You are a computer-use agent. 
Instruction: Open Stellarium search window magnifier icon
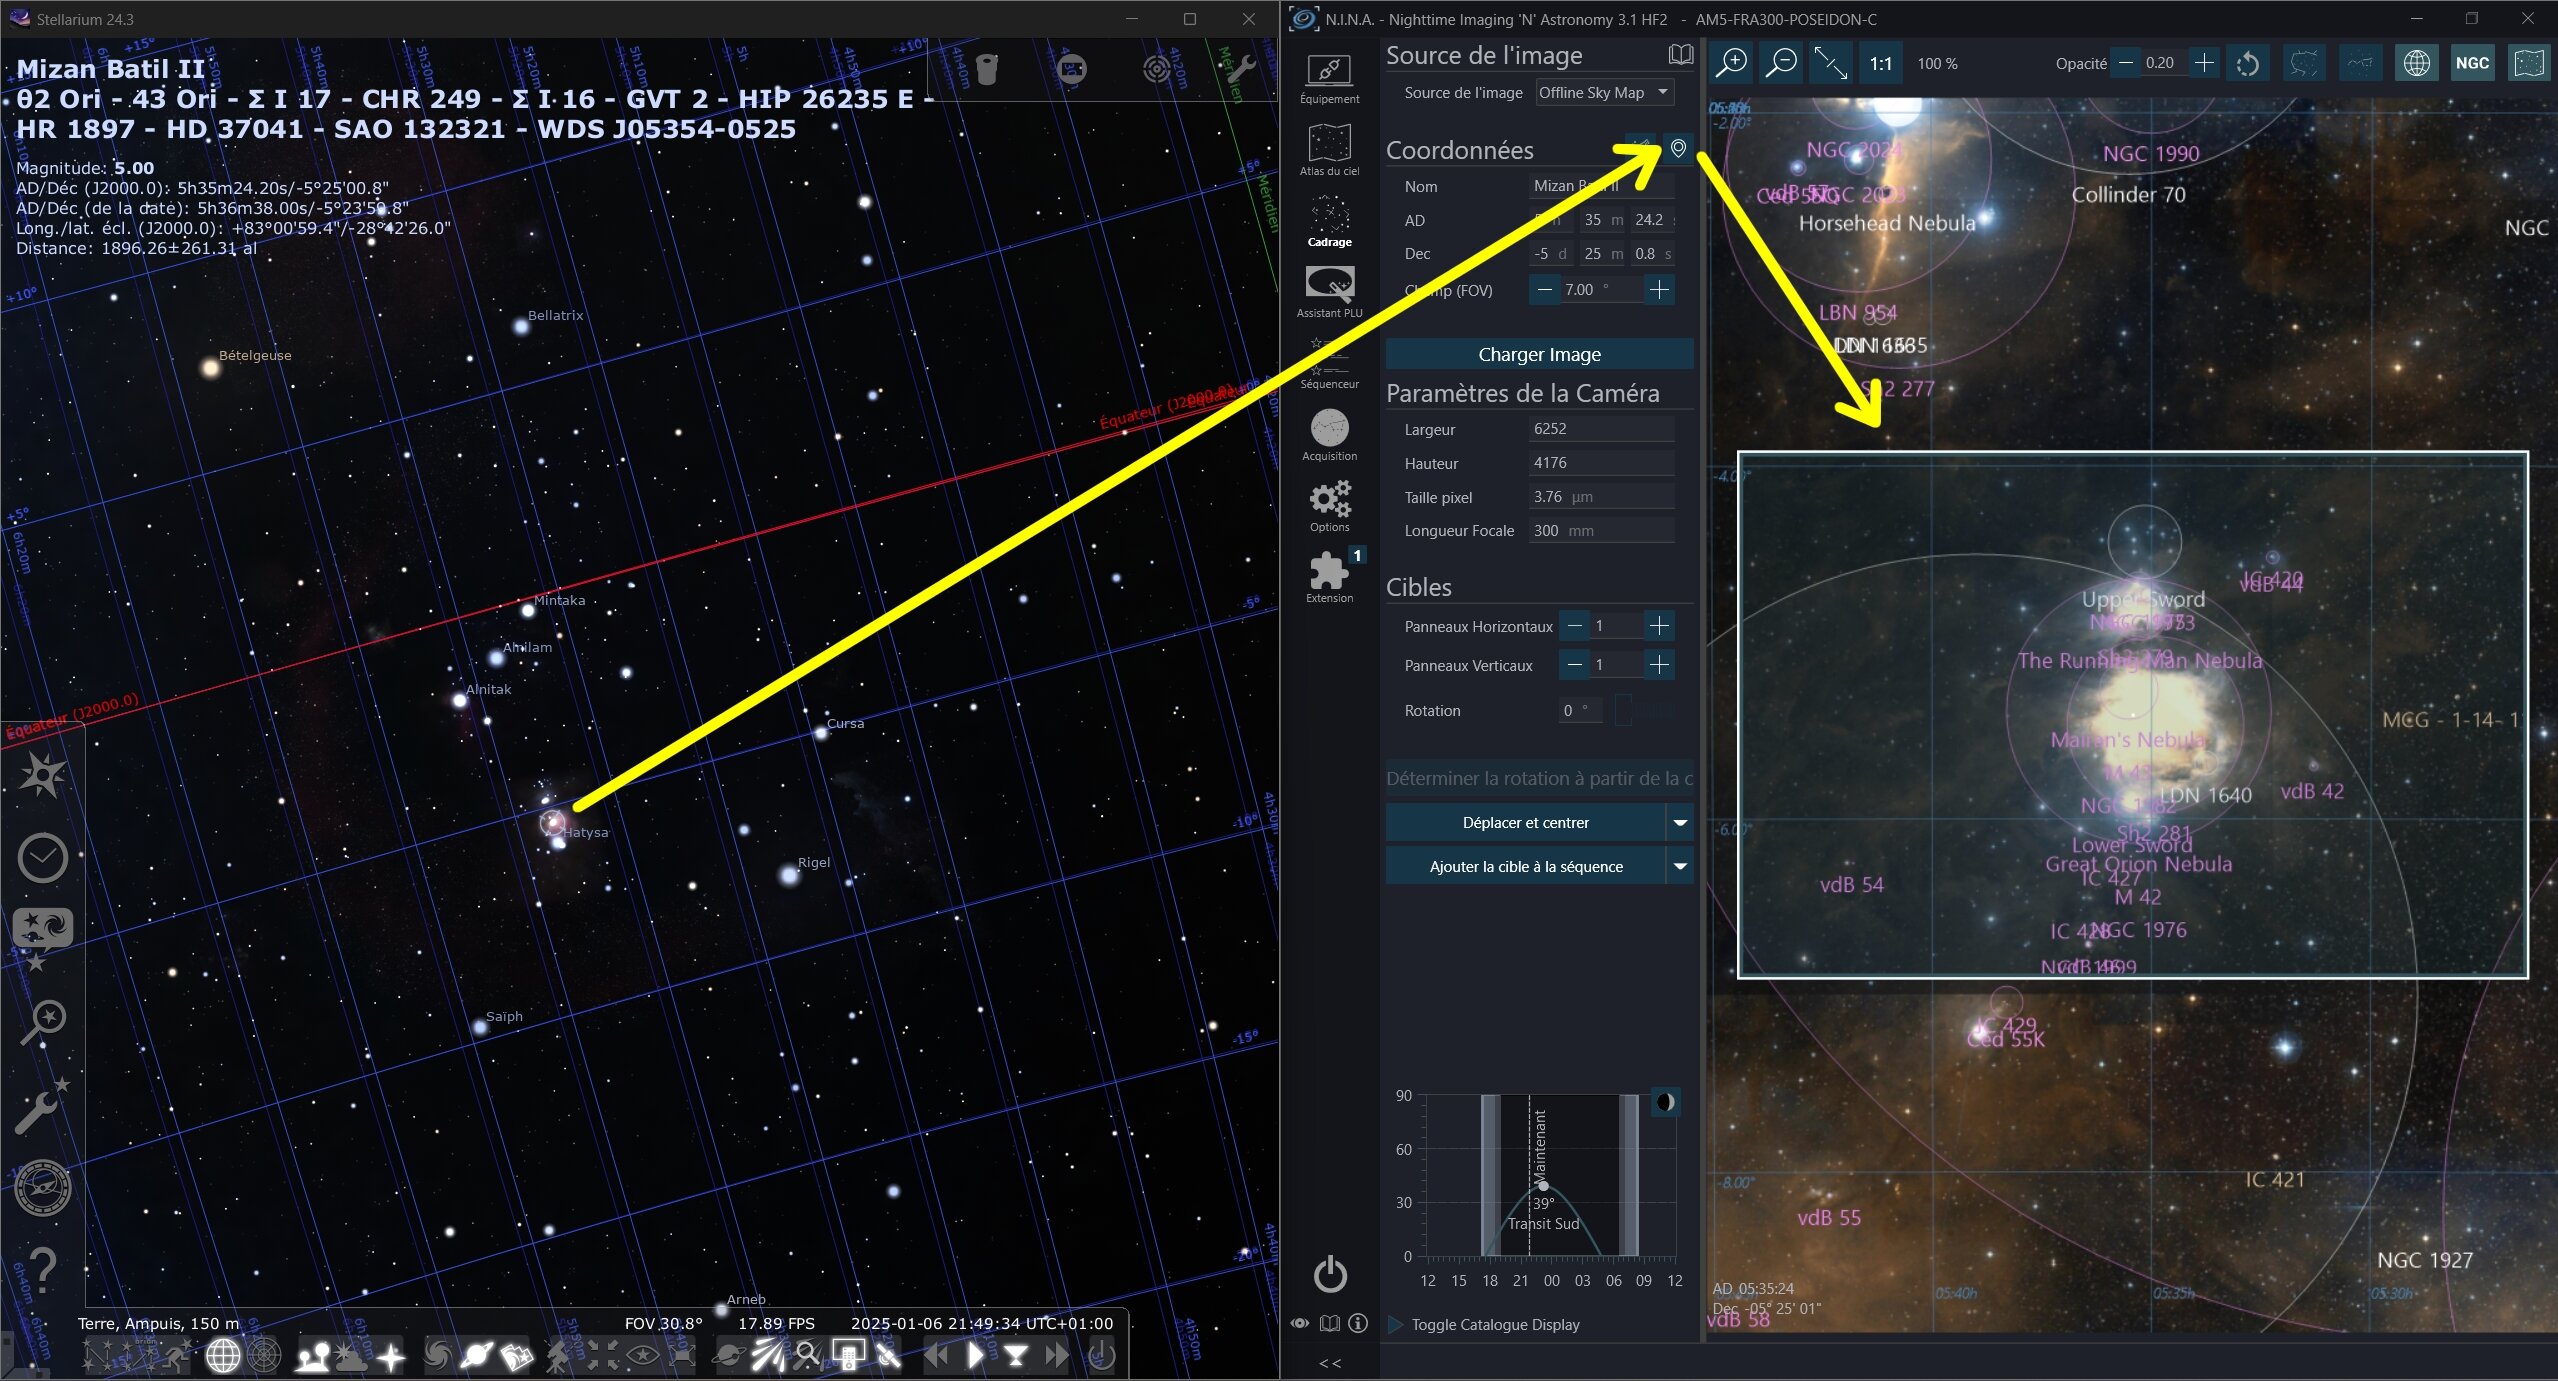pos(42,1022)
